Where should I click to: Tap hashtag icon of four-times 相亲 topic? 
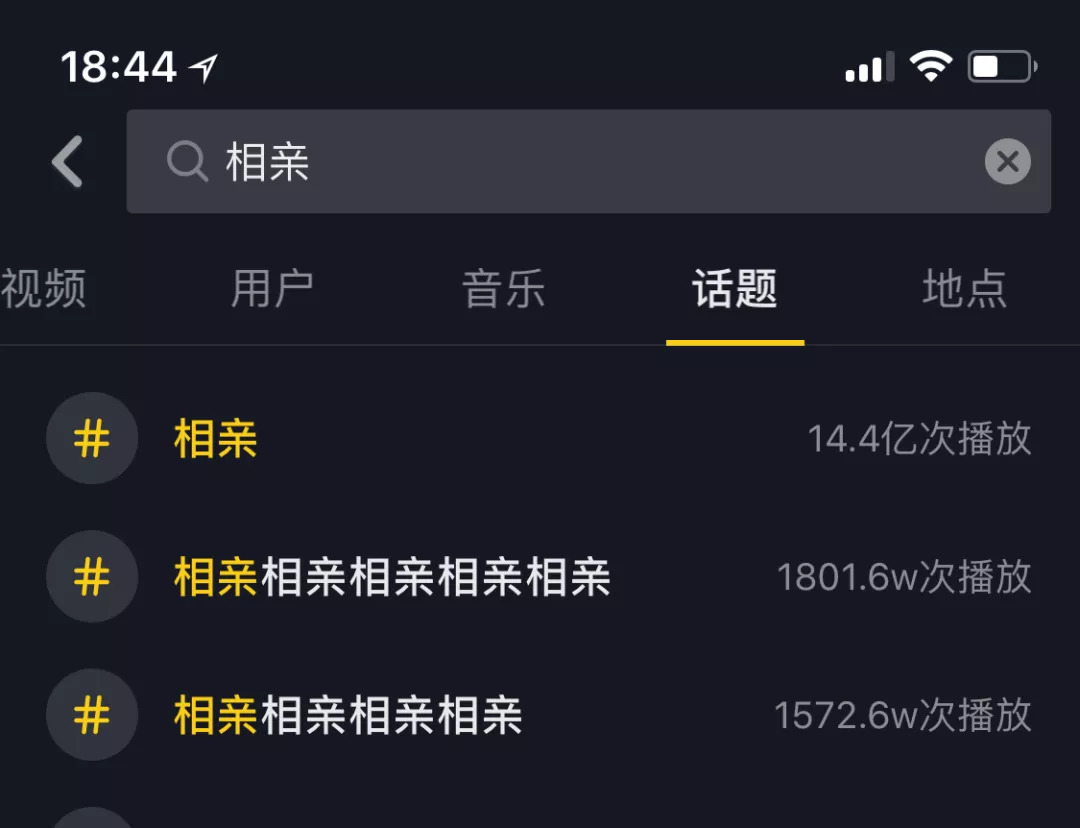tap(92, 715)
